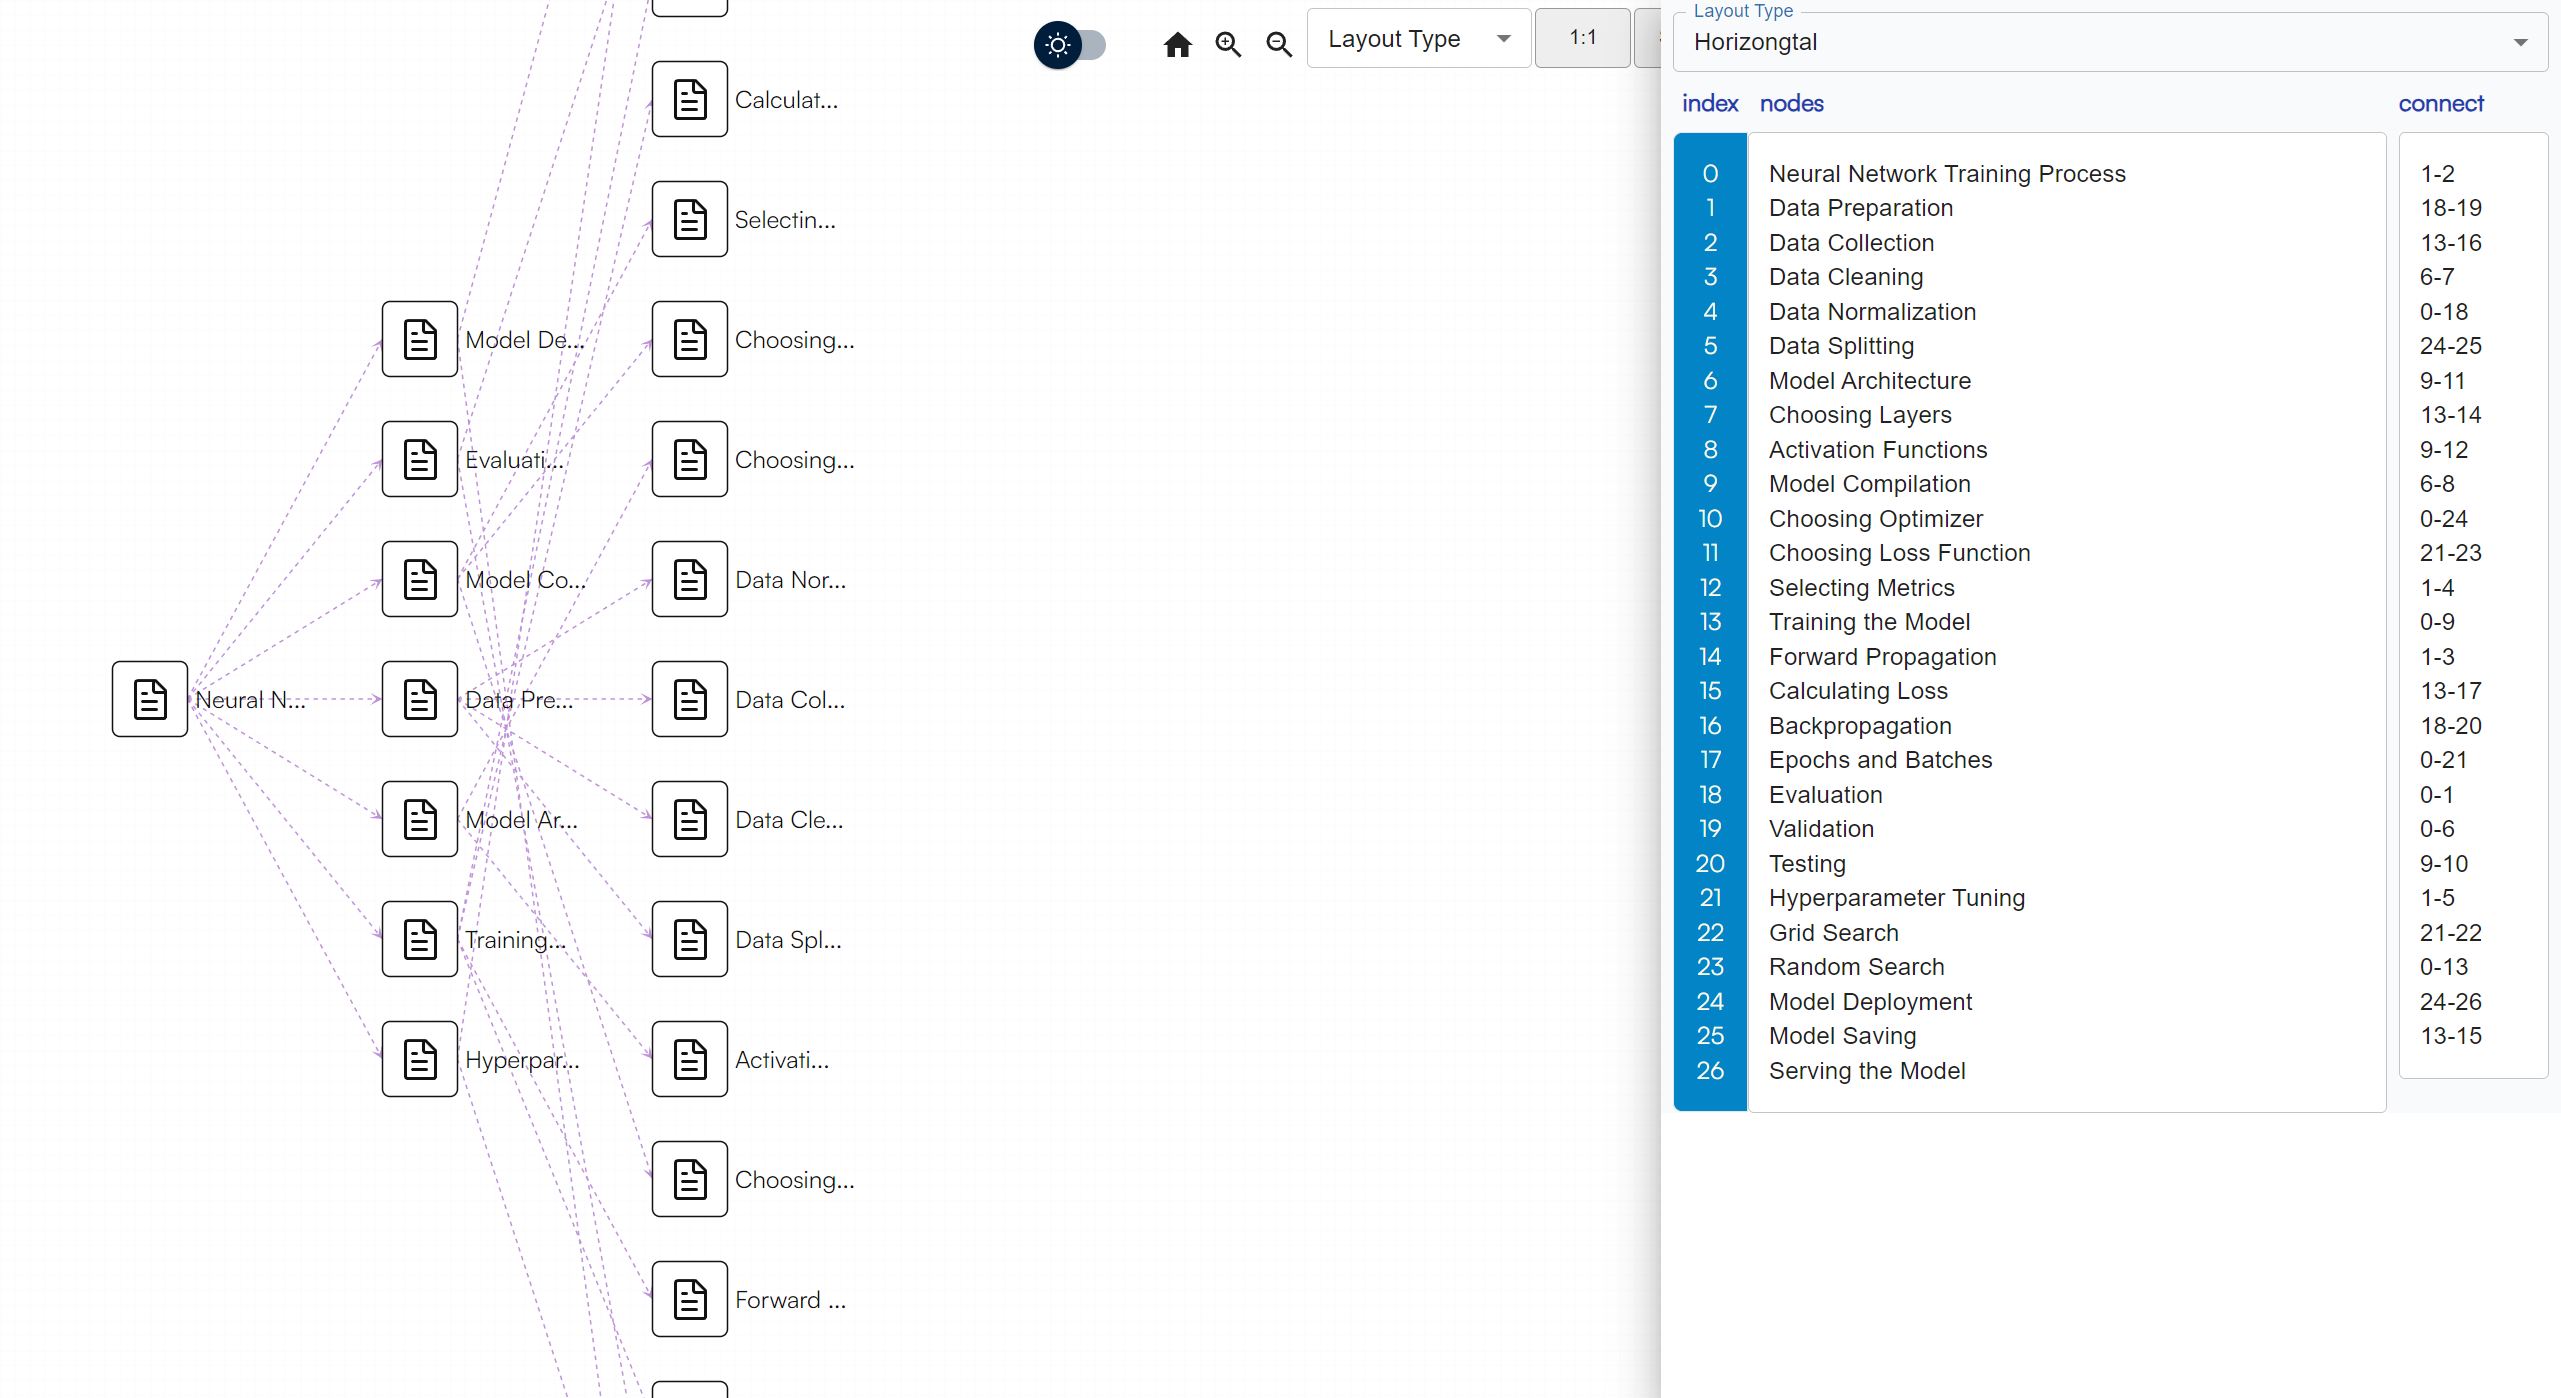Click Backpropagation in the nodes list

(1860, 726)
